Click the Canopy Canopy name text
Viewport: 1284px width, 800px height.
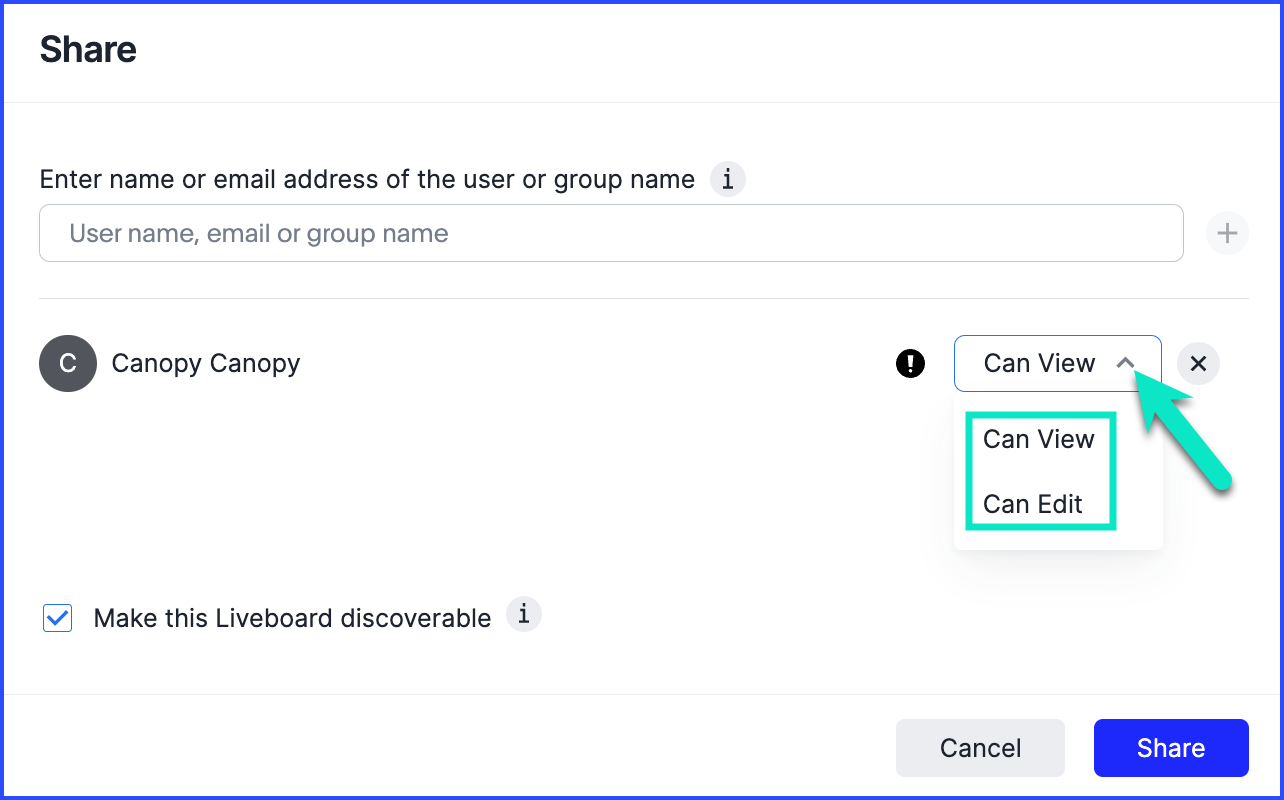click(206, 363)
